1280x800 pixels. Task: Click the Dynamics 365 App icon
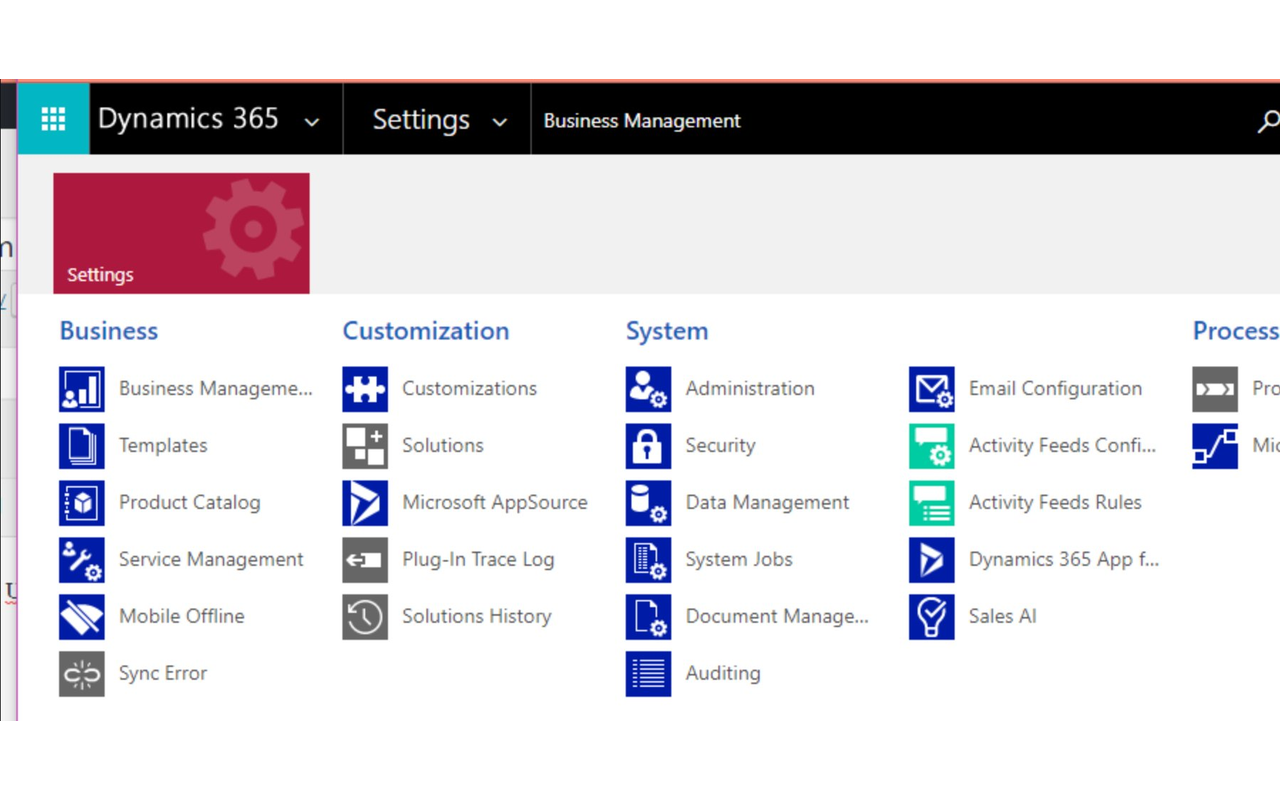pos(932,560)
